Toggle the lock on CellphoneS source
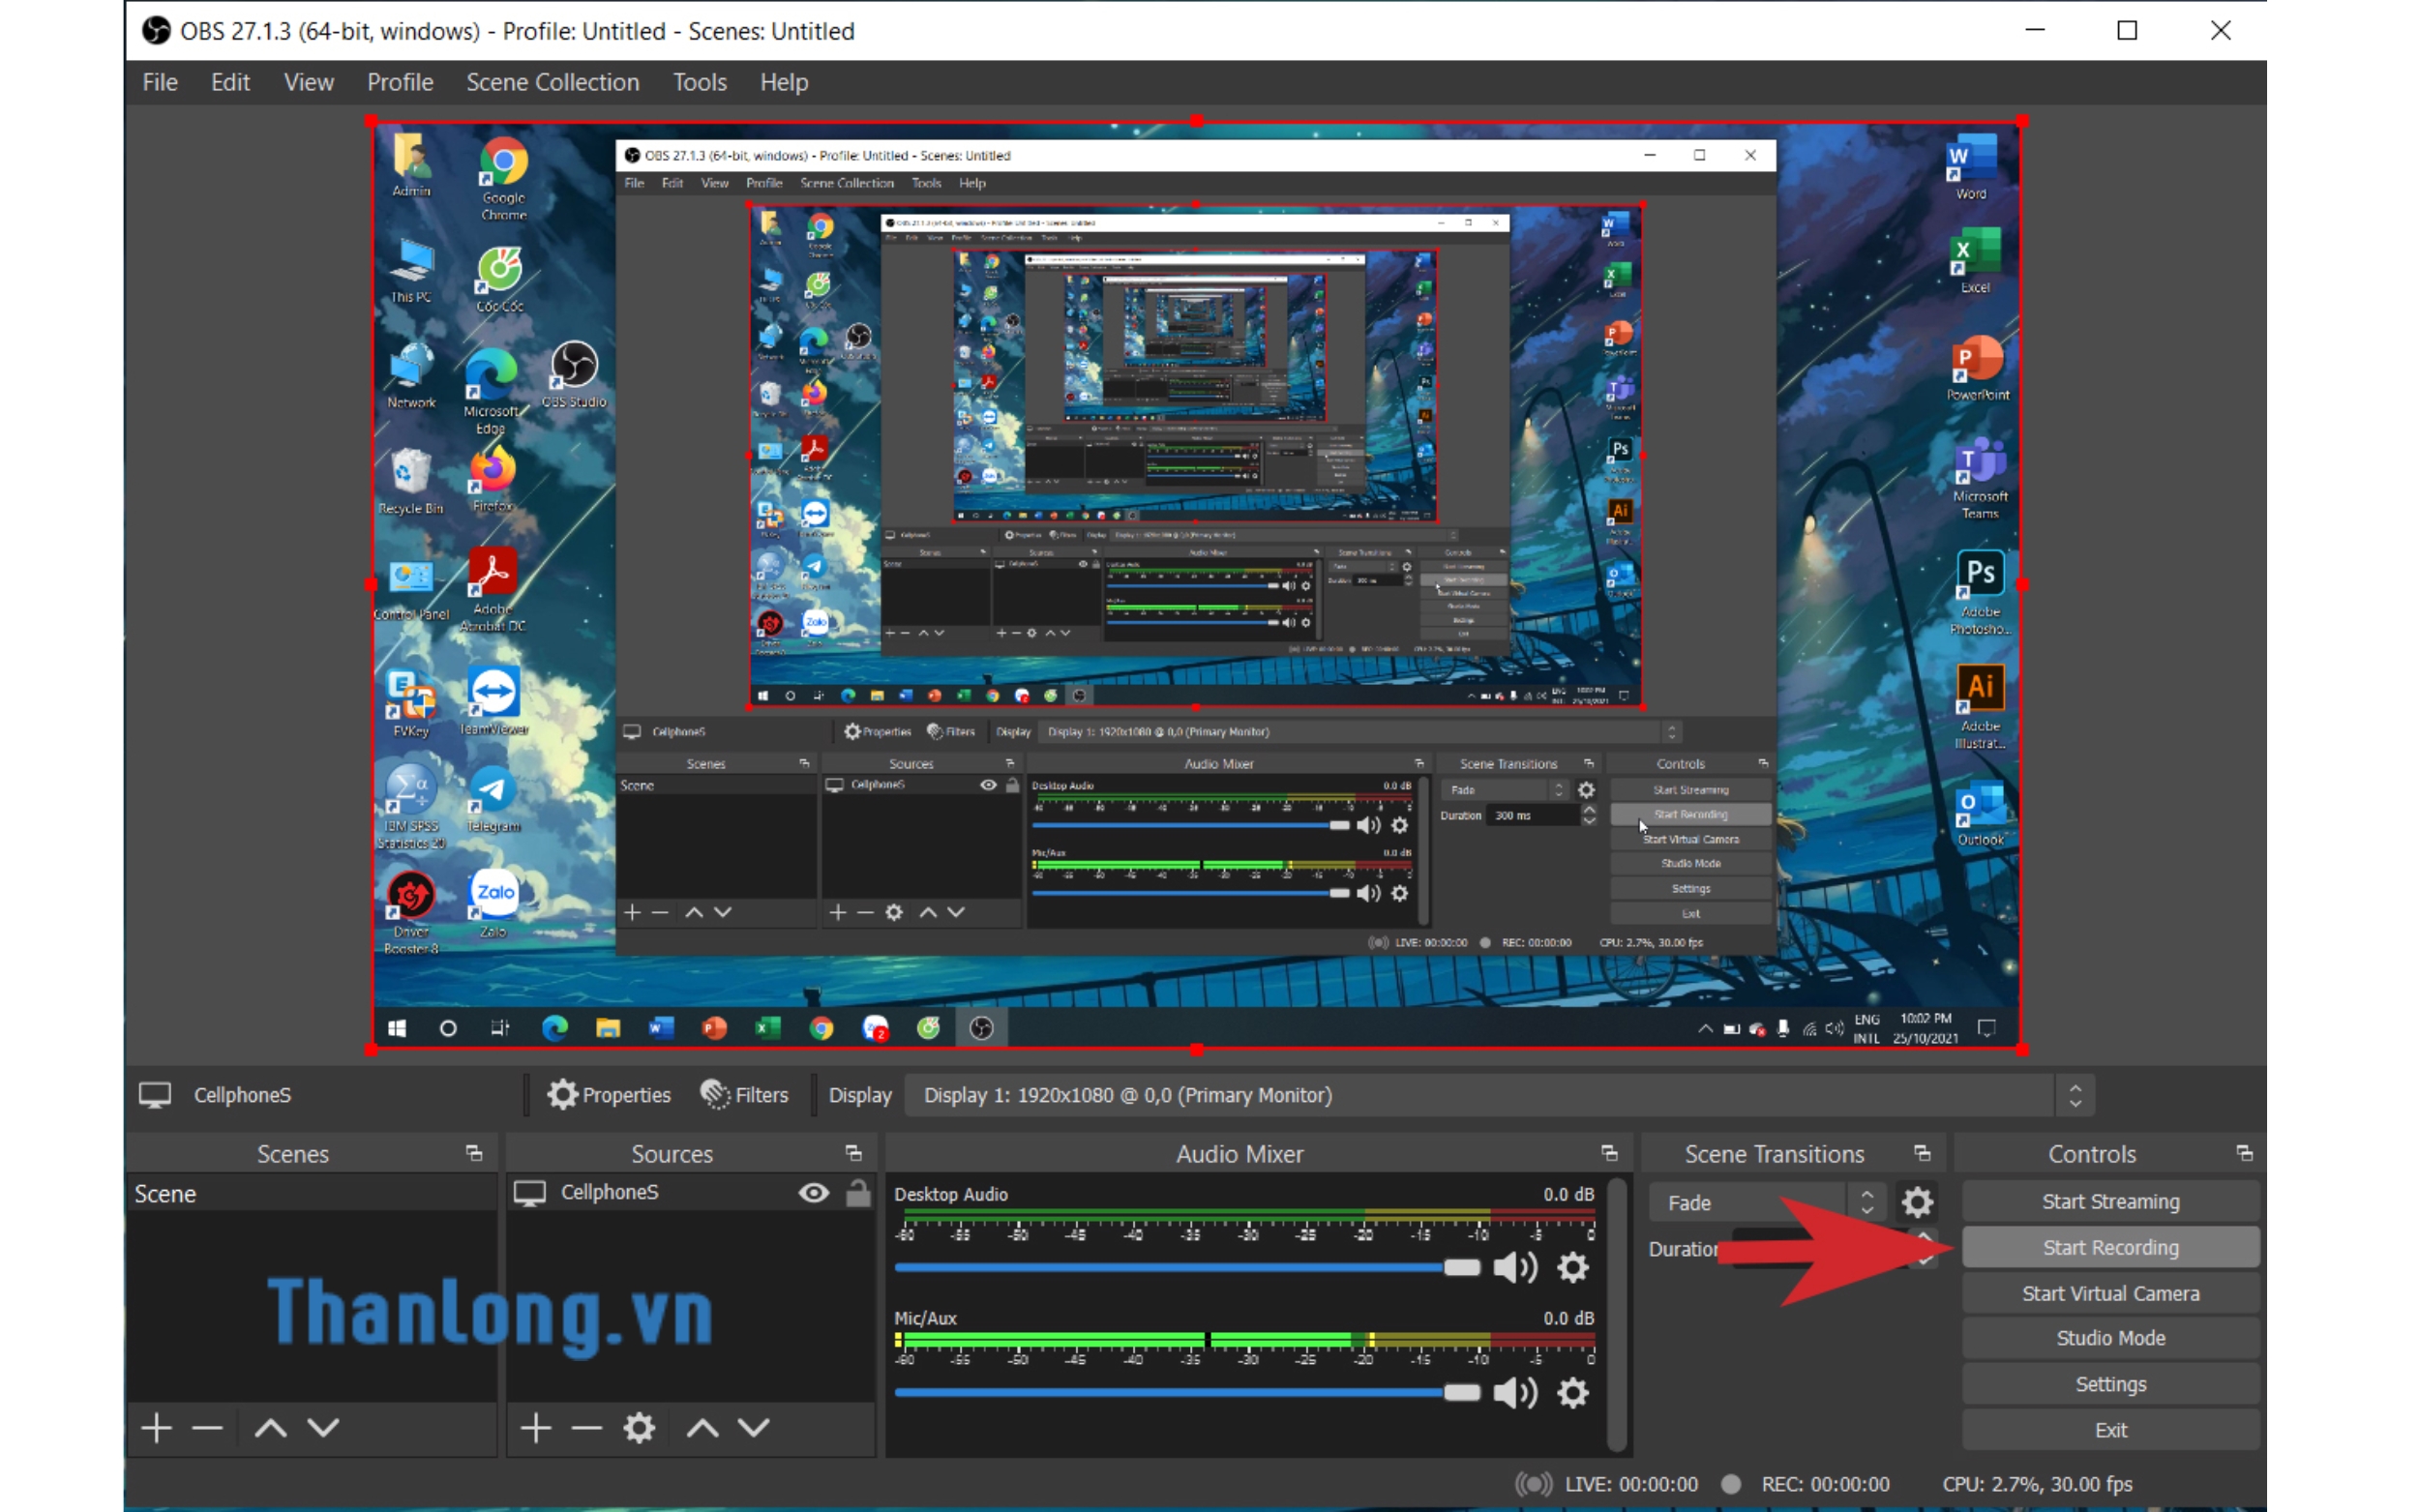Screen dimensions: 2419x1512 (x=858, y=1192)
